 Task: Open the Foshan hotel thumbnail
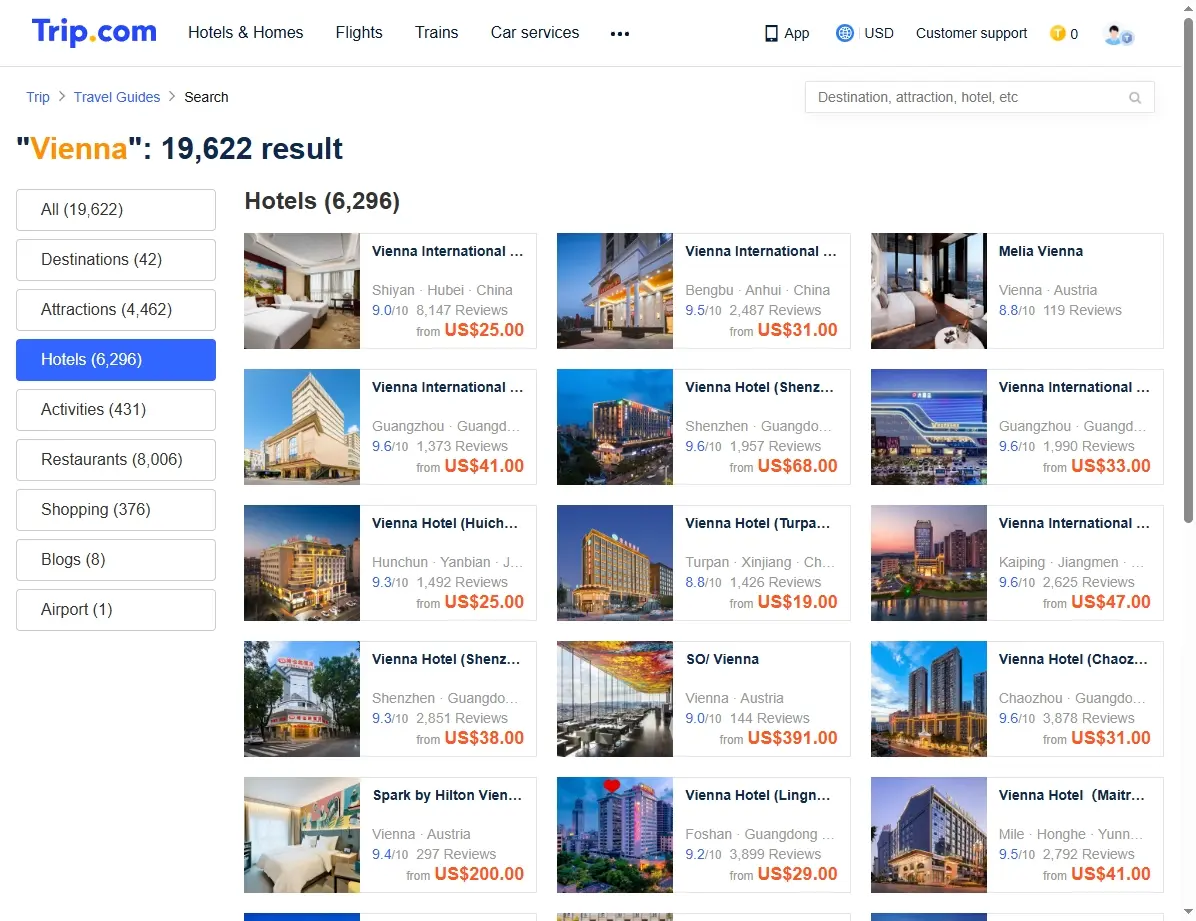tap(615, 835)
